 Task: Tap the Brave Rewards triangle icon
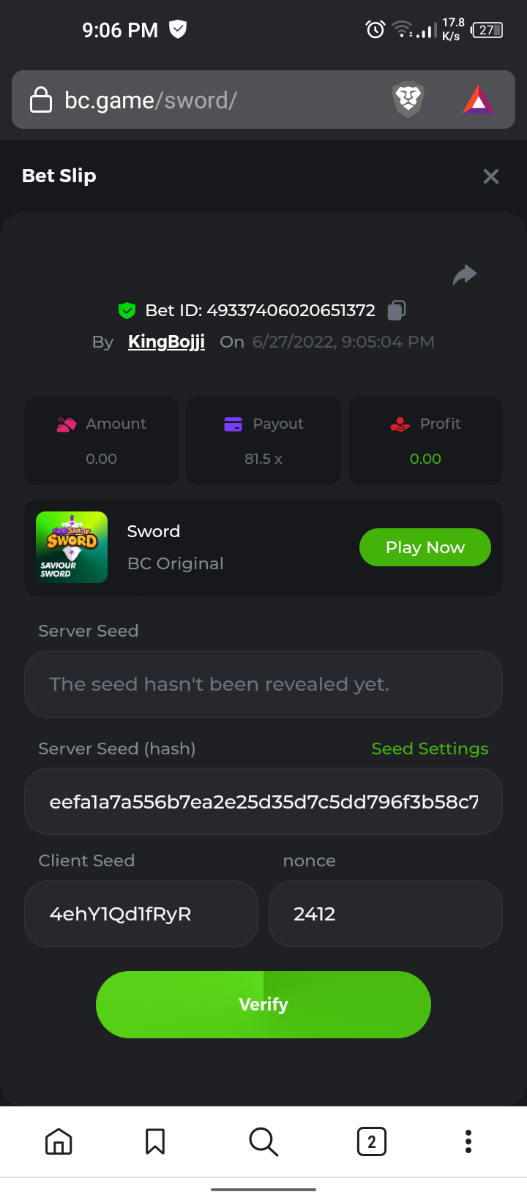[478, 100]
